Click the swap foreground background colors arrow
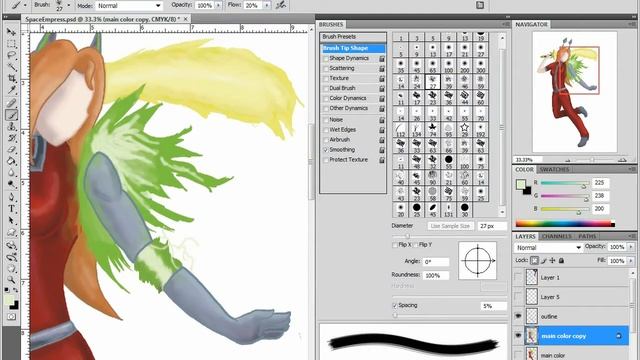The height and width of the screenshot is (360, 640). tap(16, 291)
